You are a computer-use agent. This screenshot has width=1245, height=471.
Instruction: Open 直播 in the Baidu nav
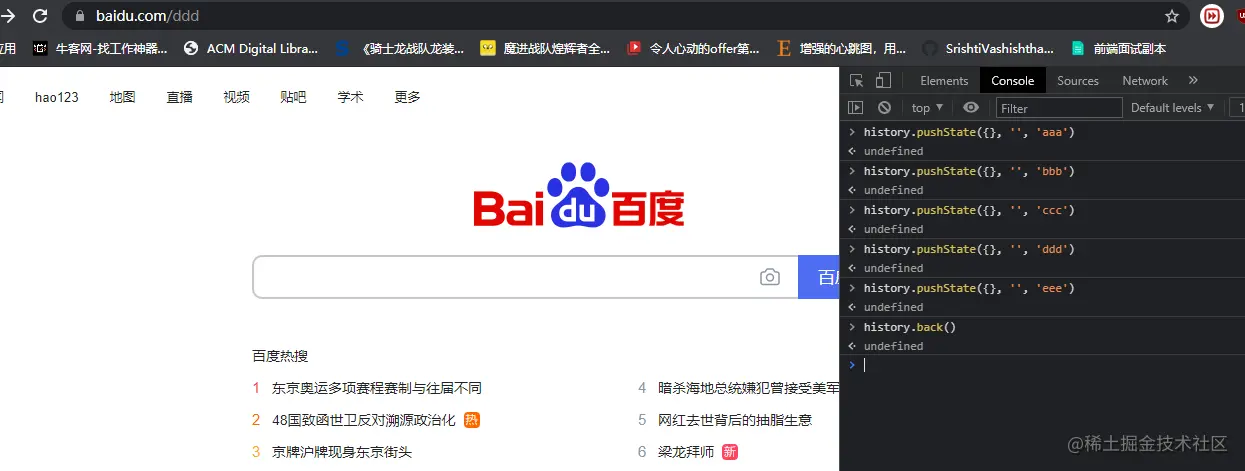tap(179, 97)
